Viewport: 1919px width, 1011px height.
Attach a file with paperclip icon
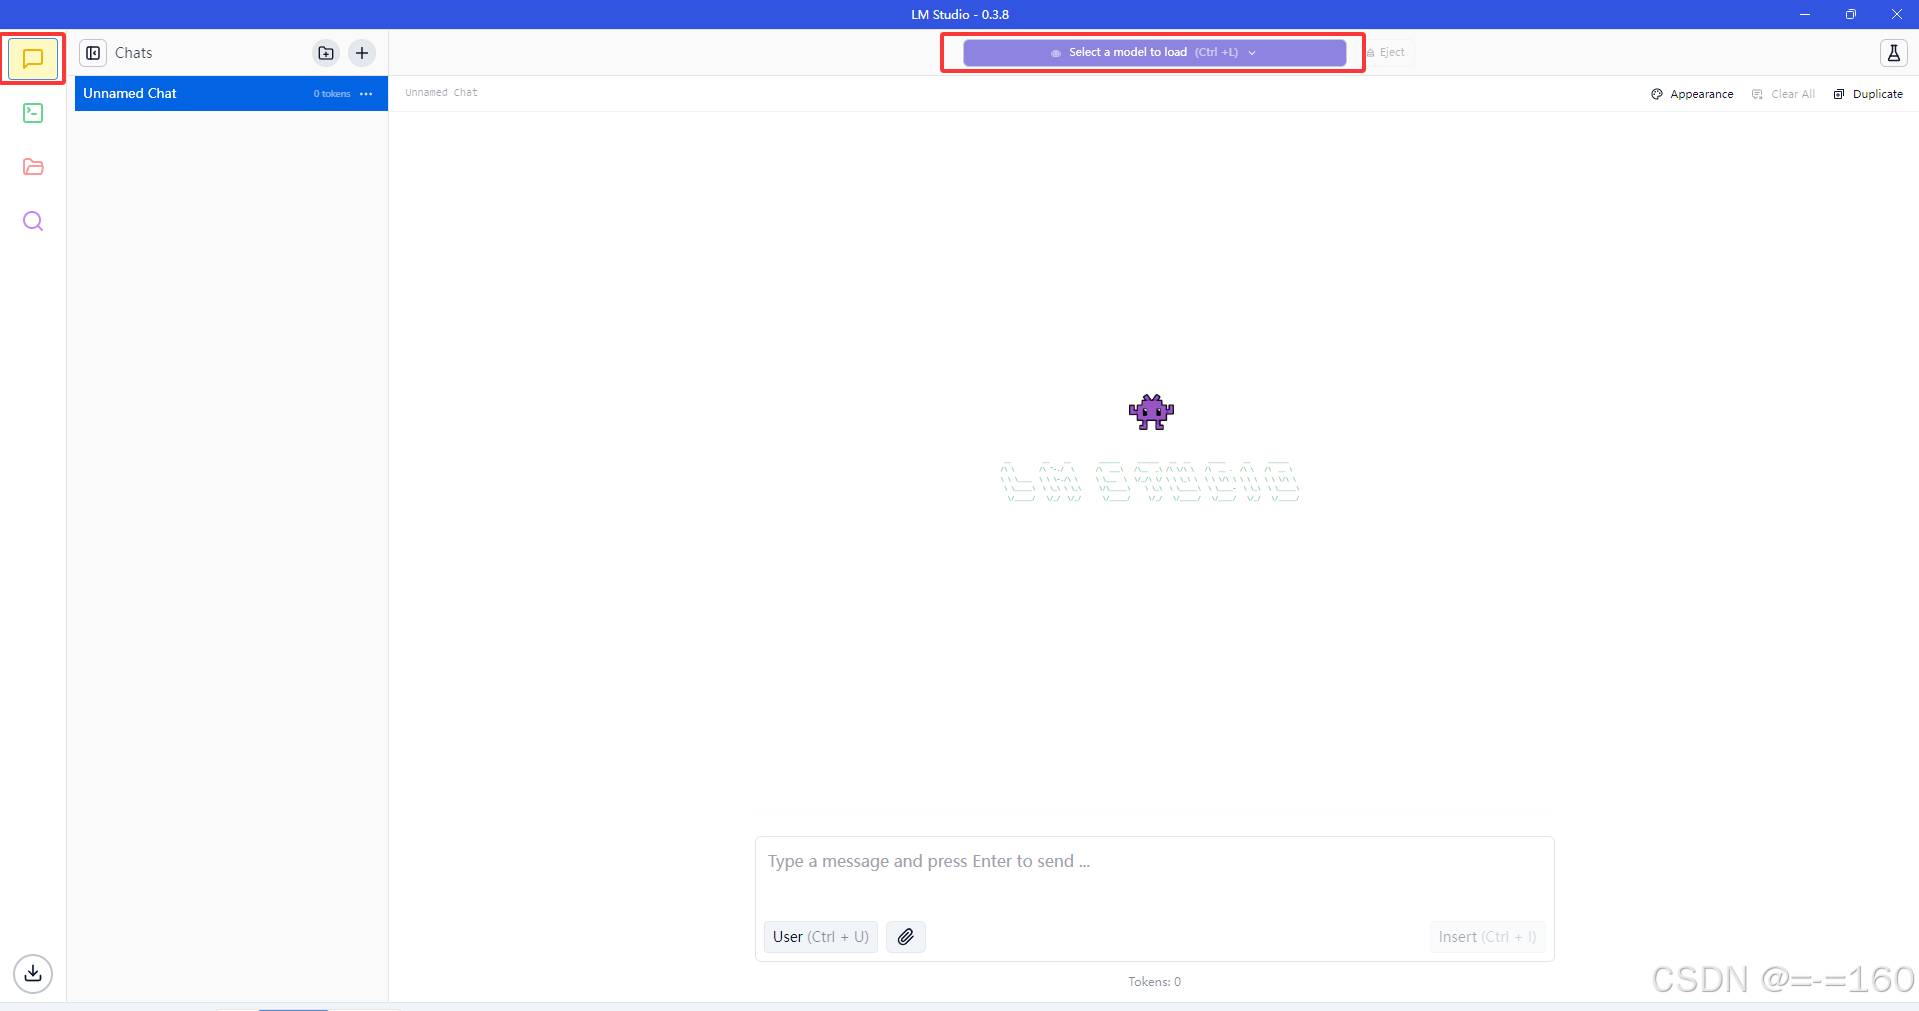coord(905,937)
